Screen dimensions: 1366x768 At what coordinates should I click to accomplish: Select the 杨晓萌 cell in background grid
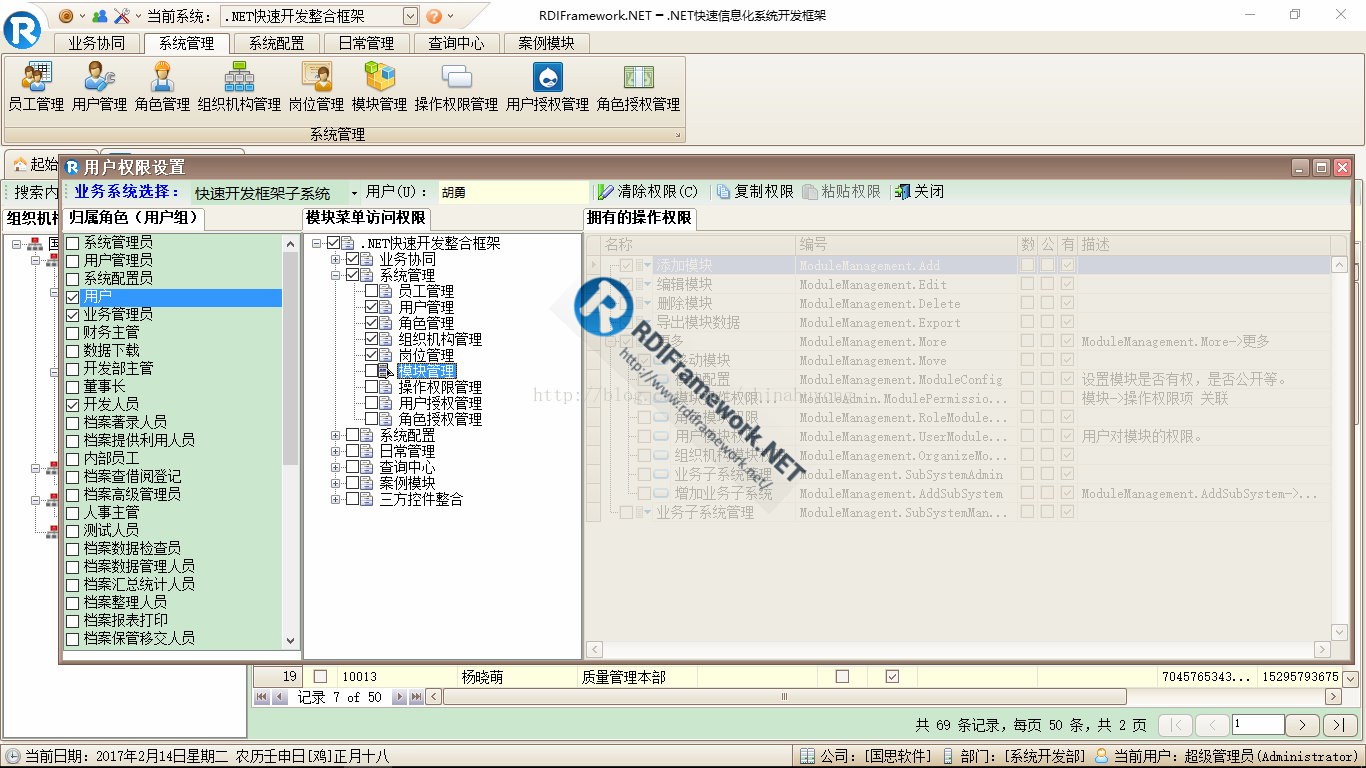(x=518, y=677)
